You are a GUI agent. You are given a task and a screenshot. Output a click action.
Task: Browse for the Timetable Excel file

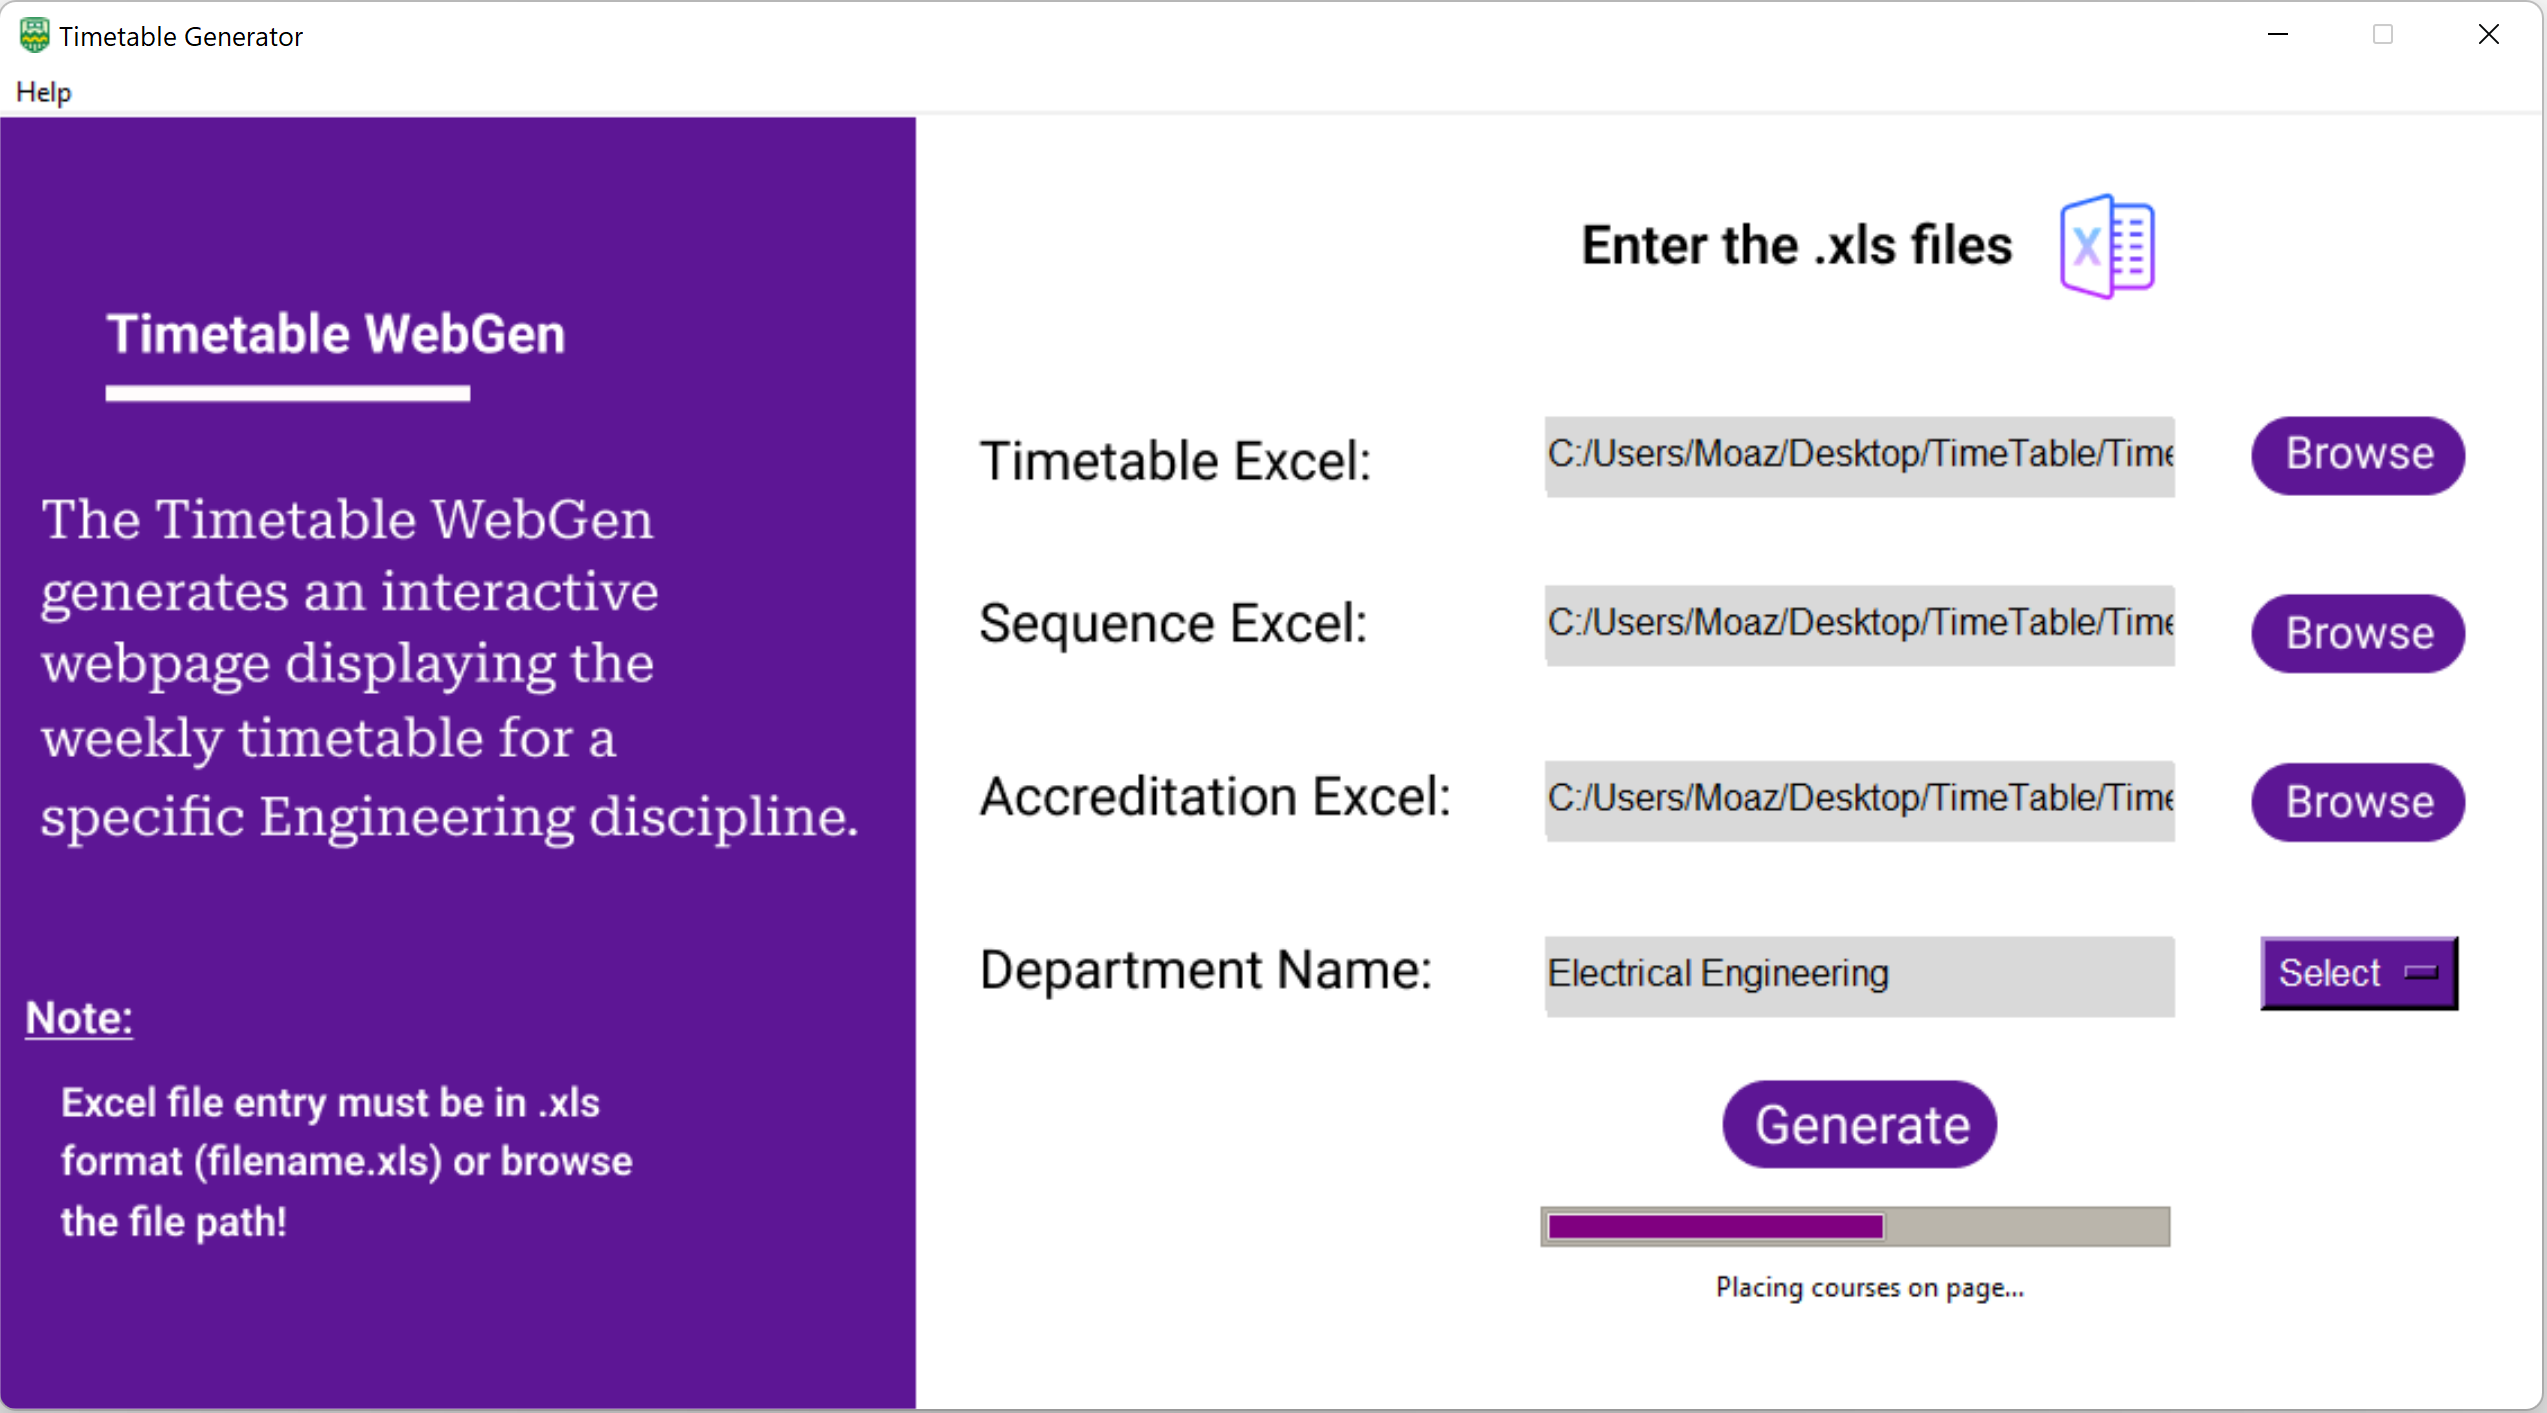pos(2357,455)
